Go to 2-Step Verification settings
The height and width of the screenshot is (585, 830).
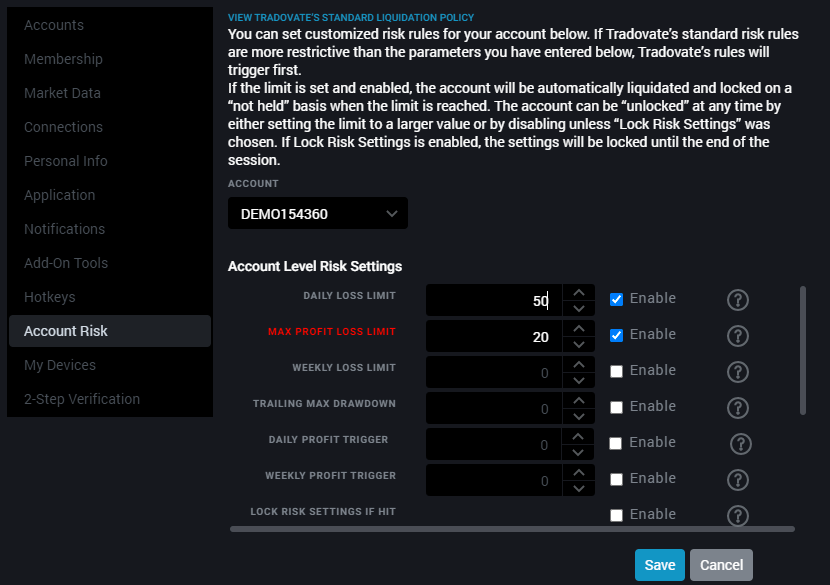click(82, 399)
